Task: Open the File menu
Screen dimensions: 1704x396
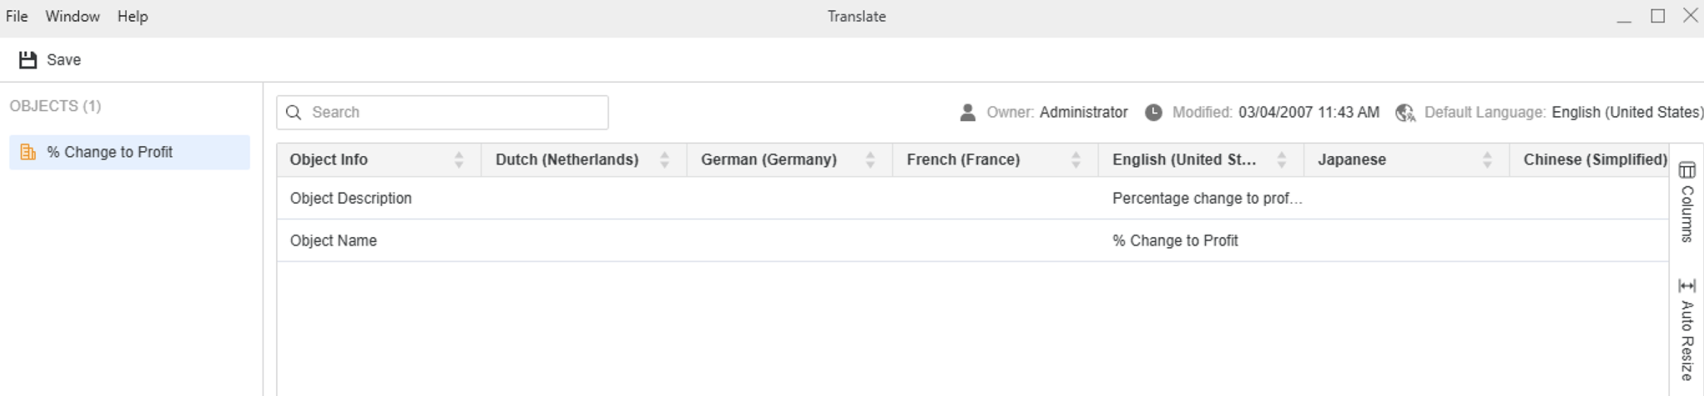Action: pos(17,16)
